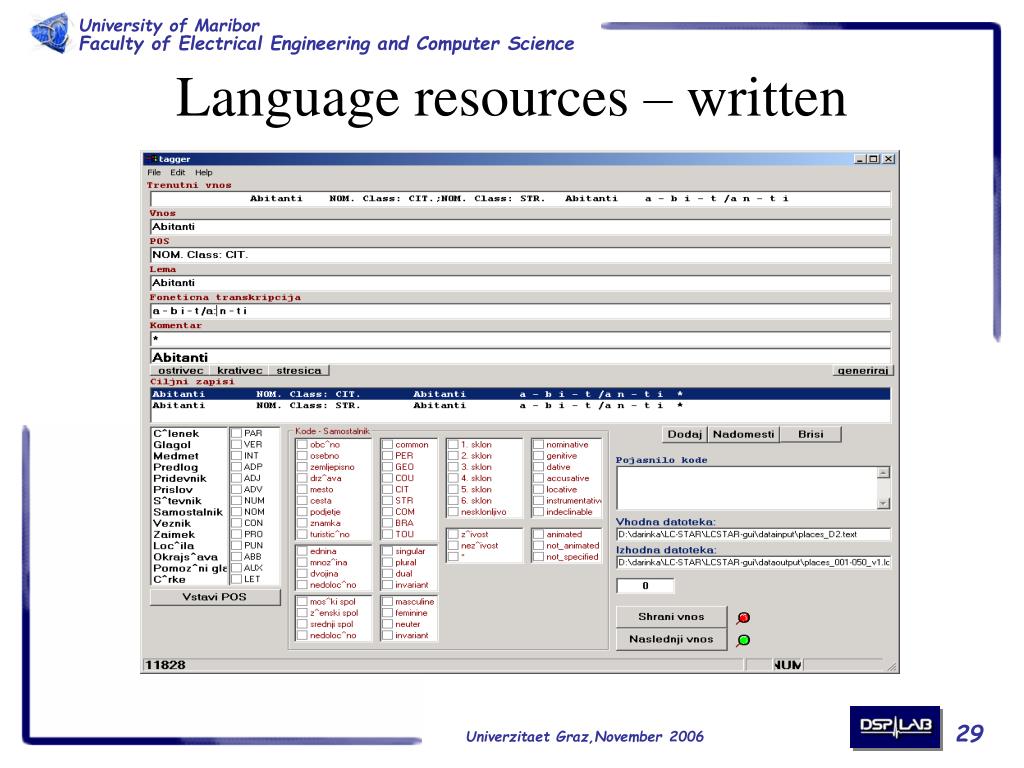
Task: Click the stresica button
Action: click(x=298, y=370)
